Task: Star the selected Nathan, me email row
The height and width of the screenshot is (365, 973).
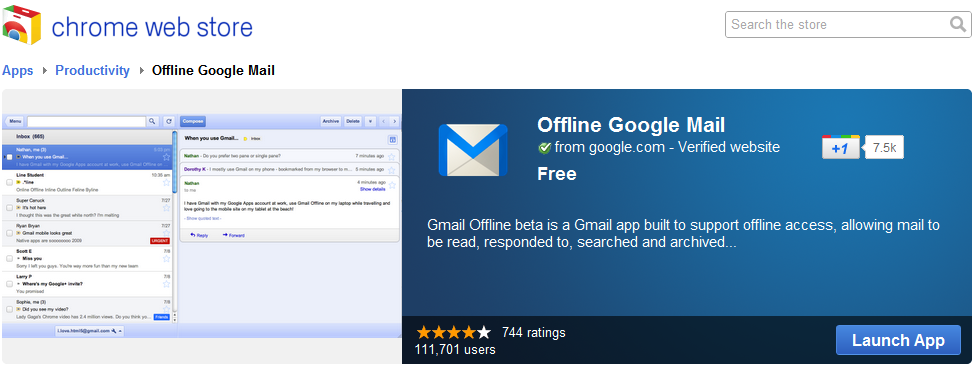Action: click(166, 157)
